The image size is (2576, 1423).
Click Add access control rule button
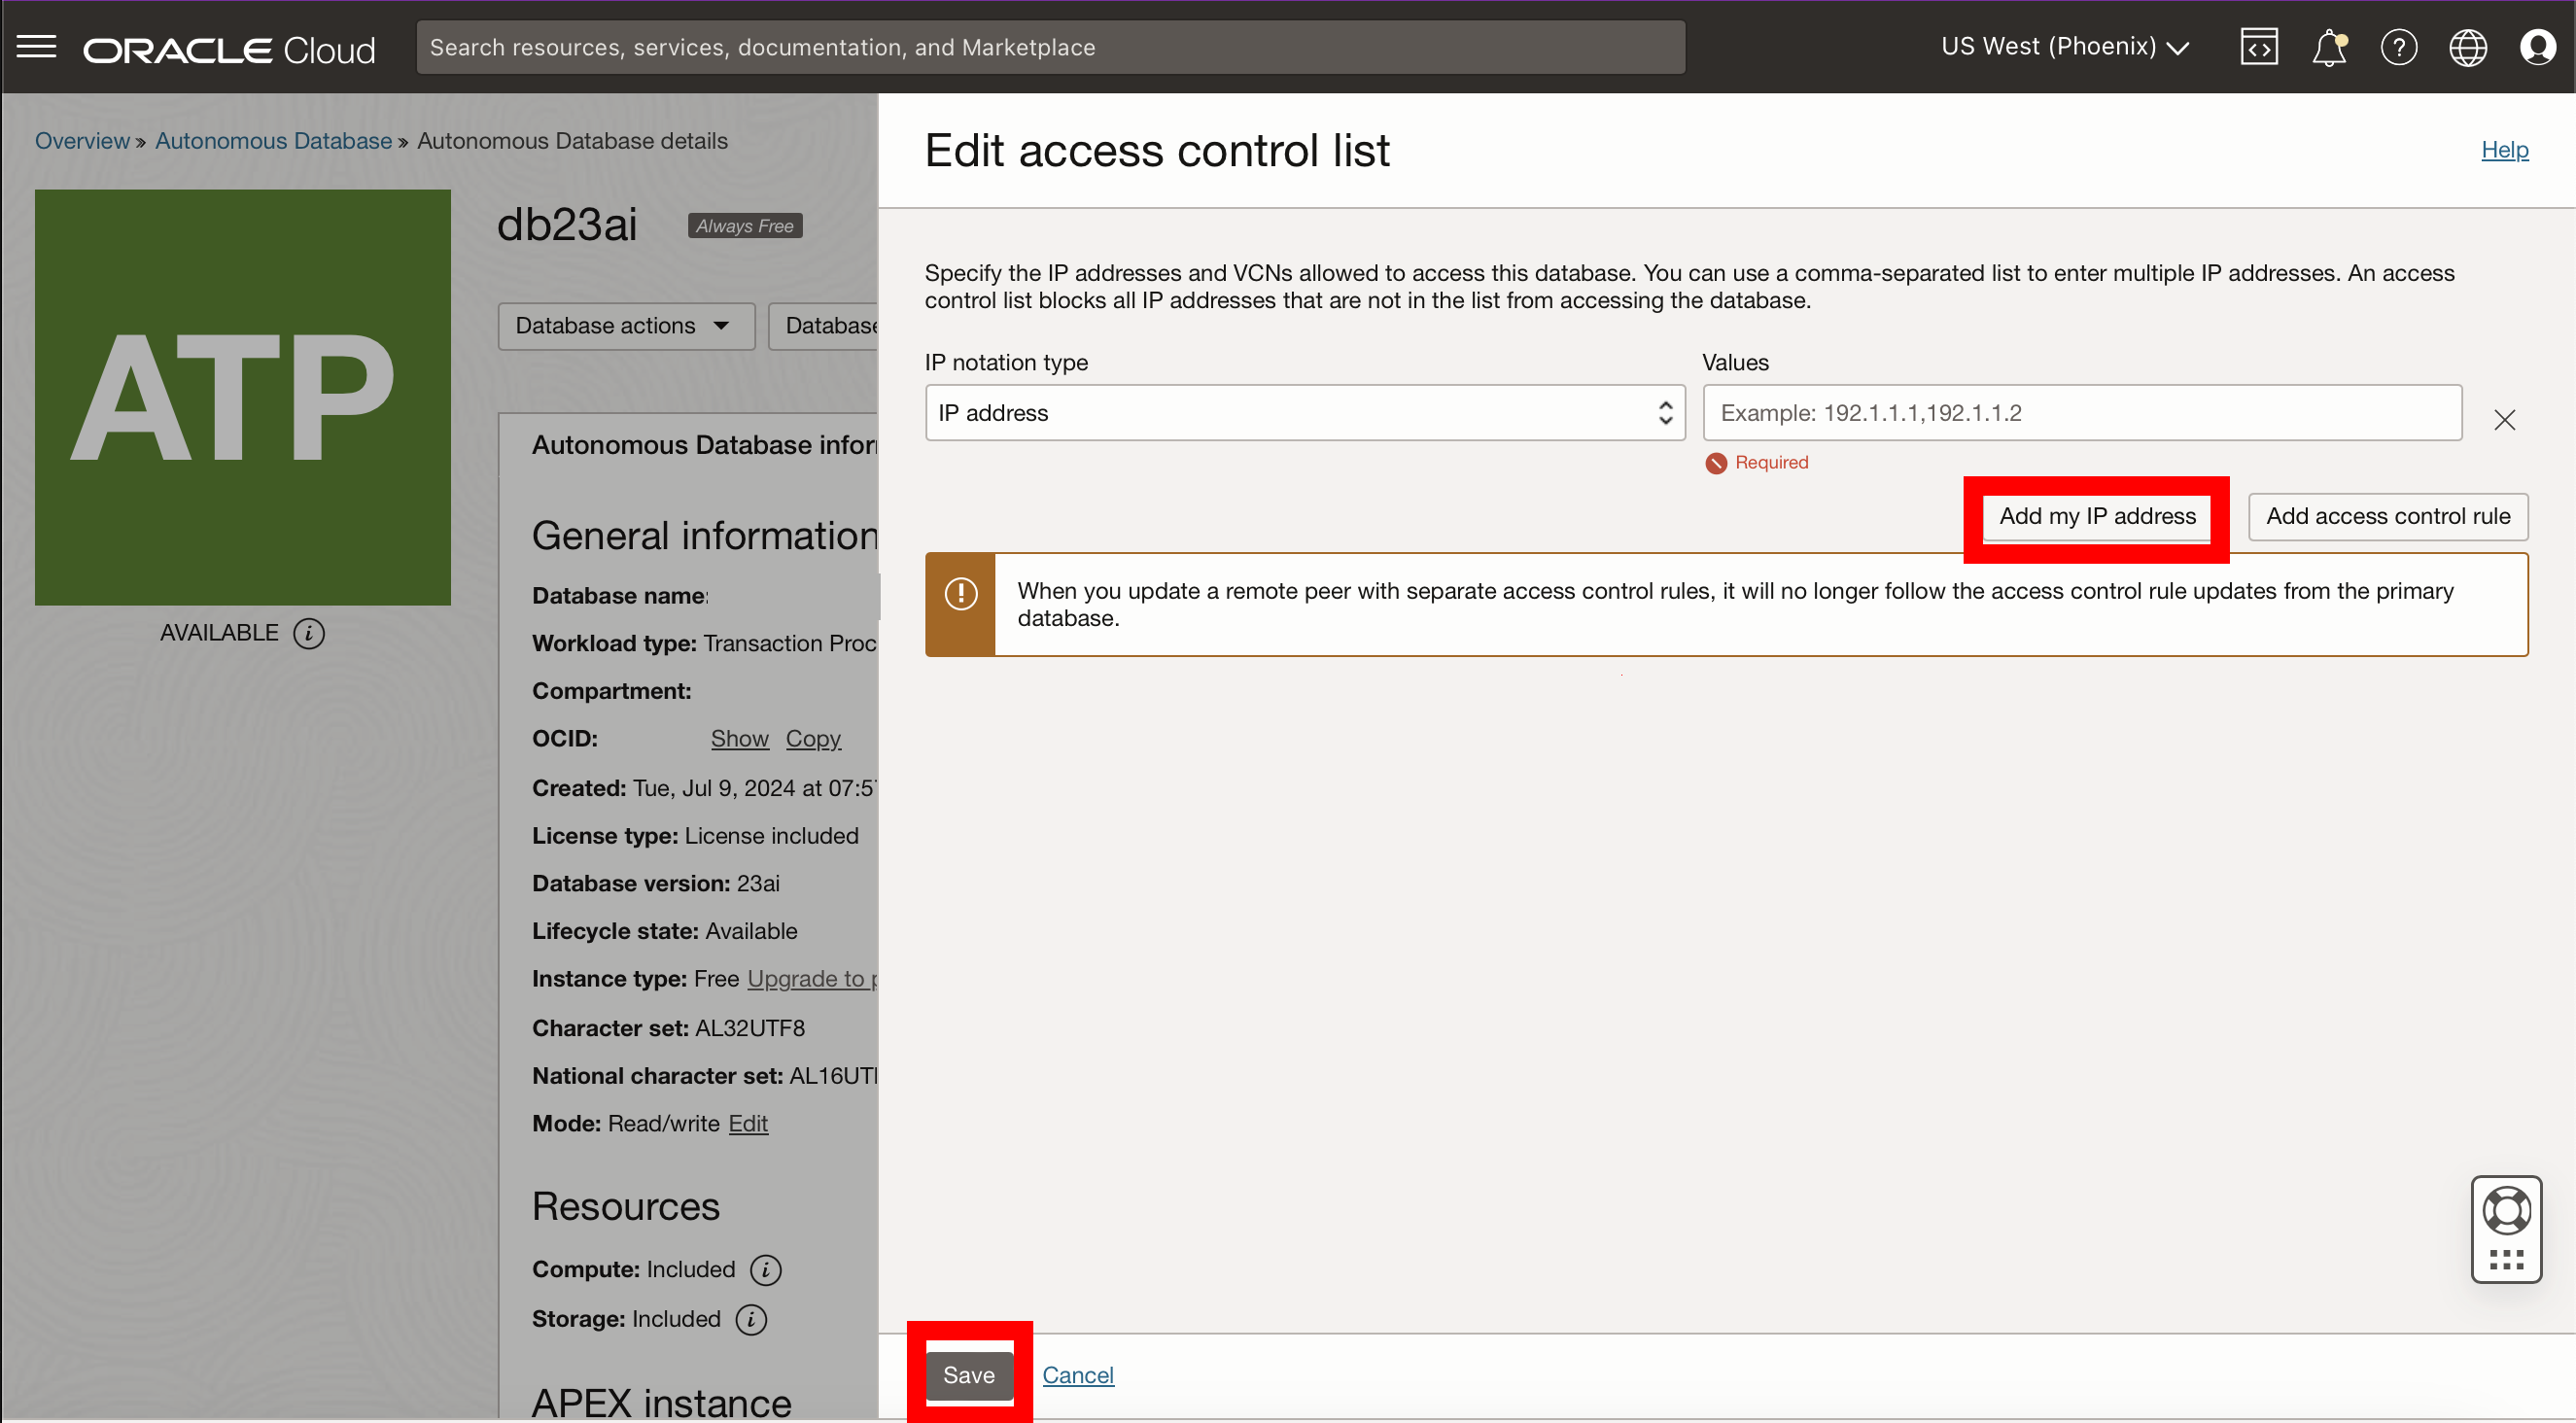pos(2388,517)
